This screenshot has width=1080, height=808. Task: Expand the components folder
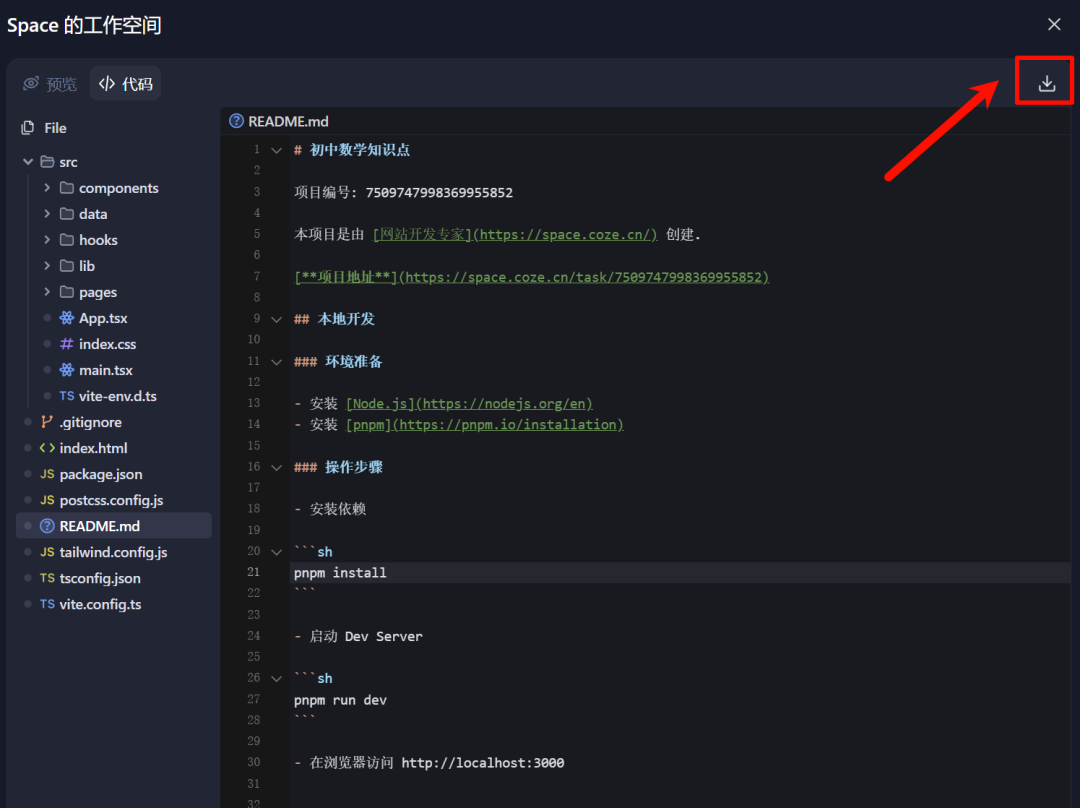tap(47, 188)
